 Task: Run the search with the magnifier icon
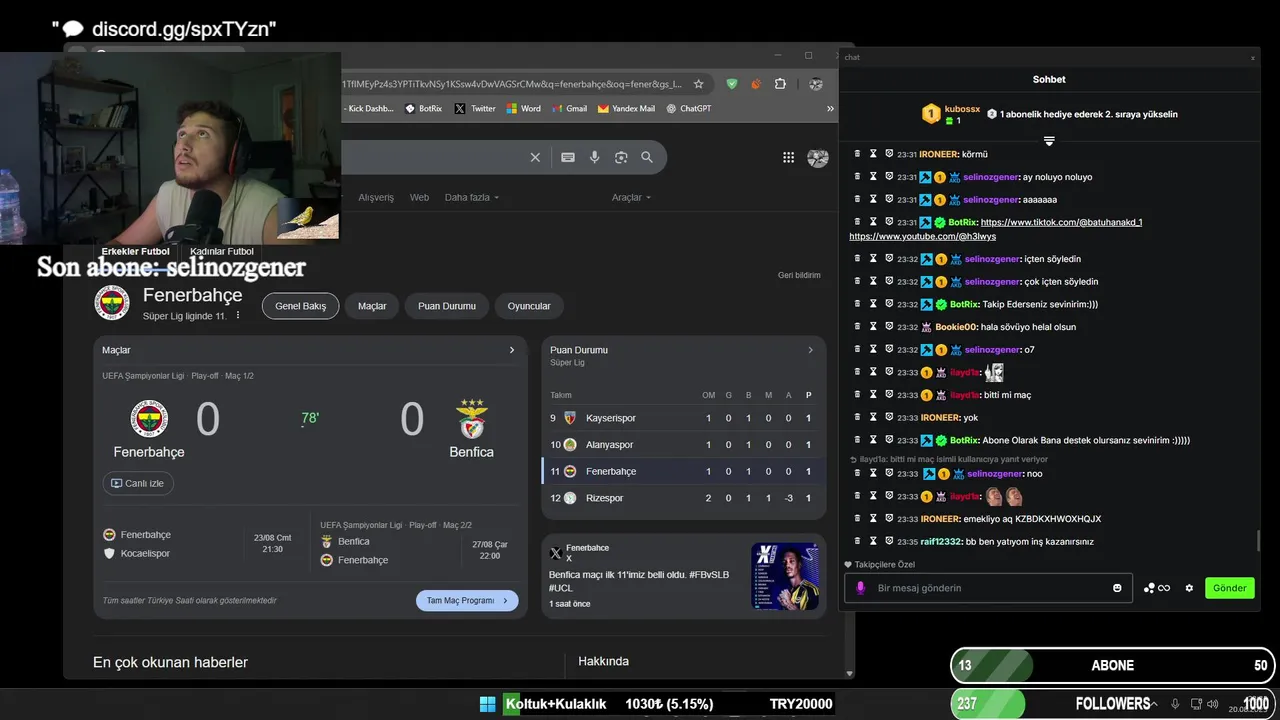pos(647,157)
